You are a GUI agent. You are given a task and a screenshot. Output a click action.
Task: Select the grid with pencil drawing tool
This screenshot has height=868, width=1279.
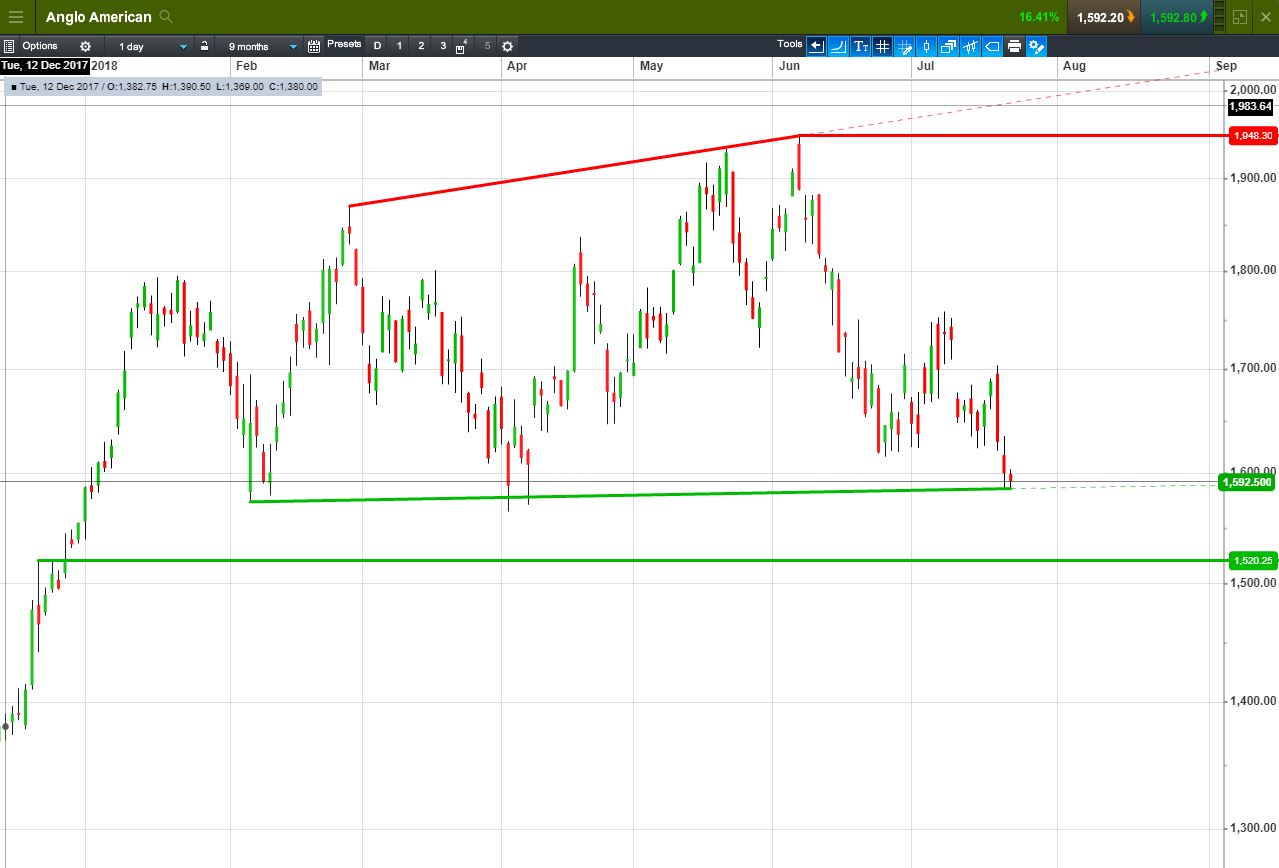(904, 46)
